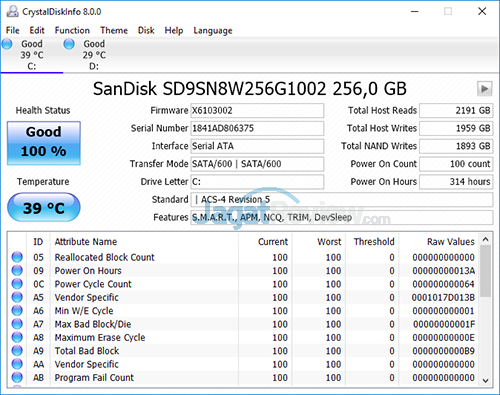Click the Transfer Mode field SATA/600

257,164
